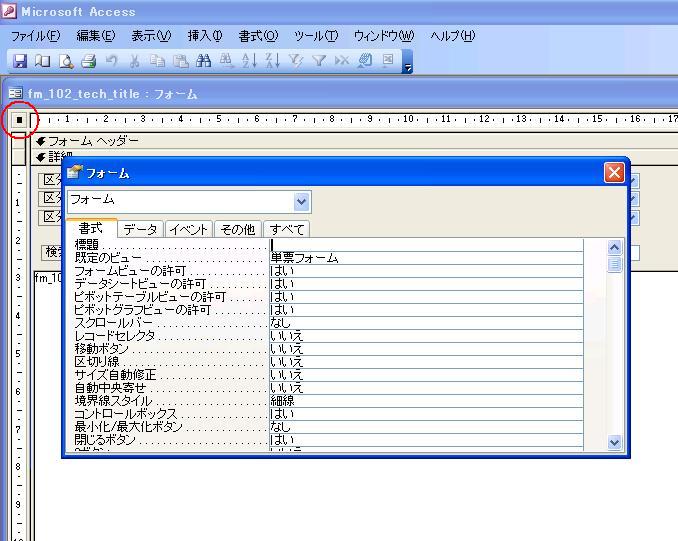This screenshot has height=541, width=678.
Task: Click the Filter funnel icon
Action: click(x=318, y=61)
